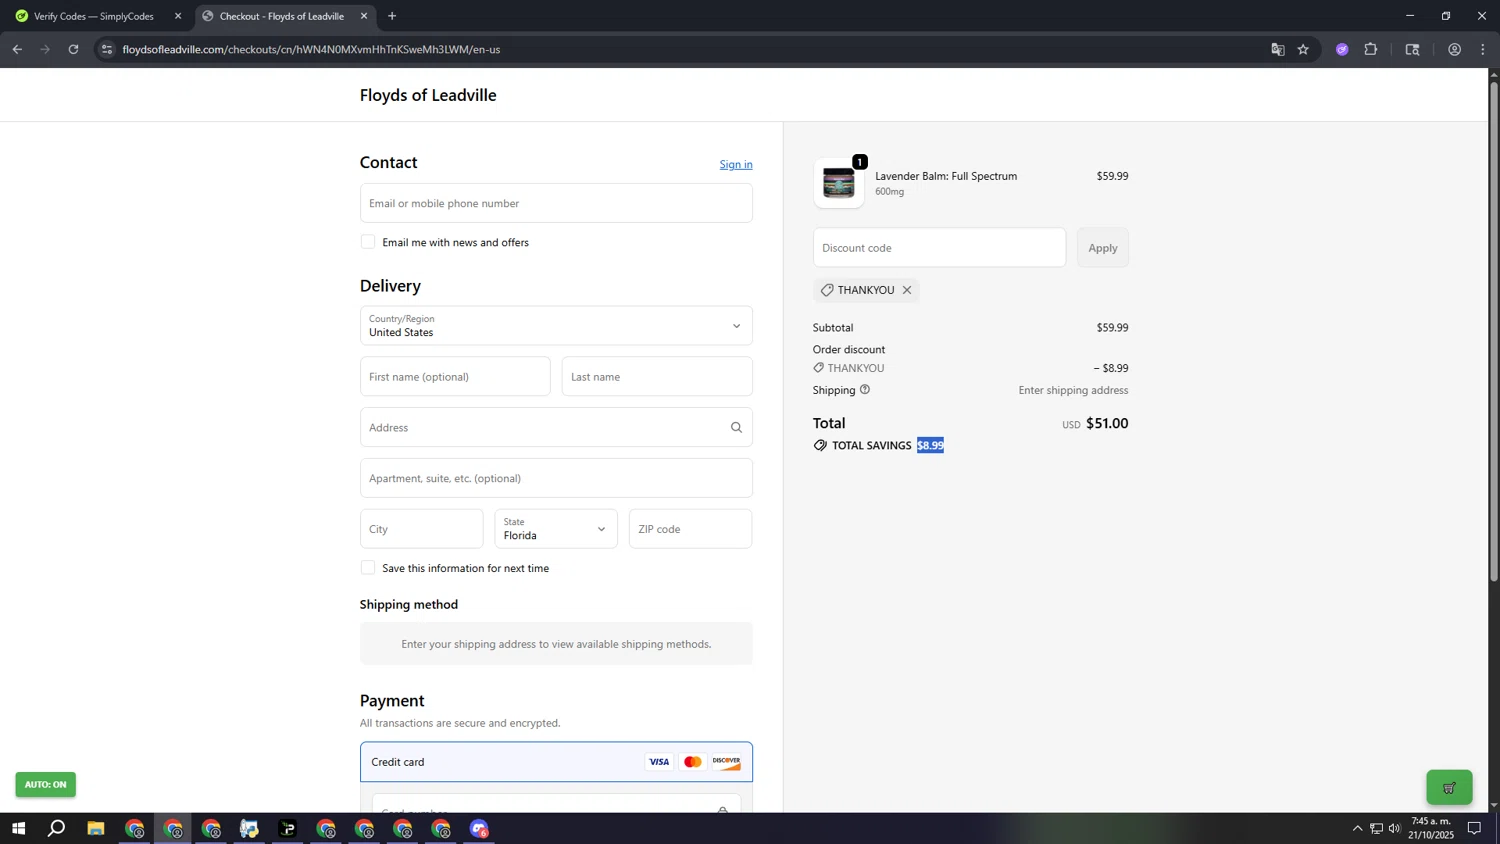The image size is (1500, 844).
Task: Click the Lavender Balm: Full Spectrum product name
Action: (x=946, y=176)
